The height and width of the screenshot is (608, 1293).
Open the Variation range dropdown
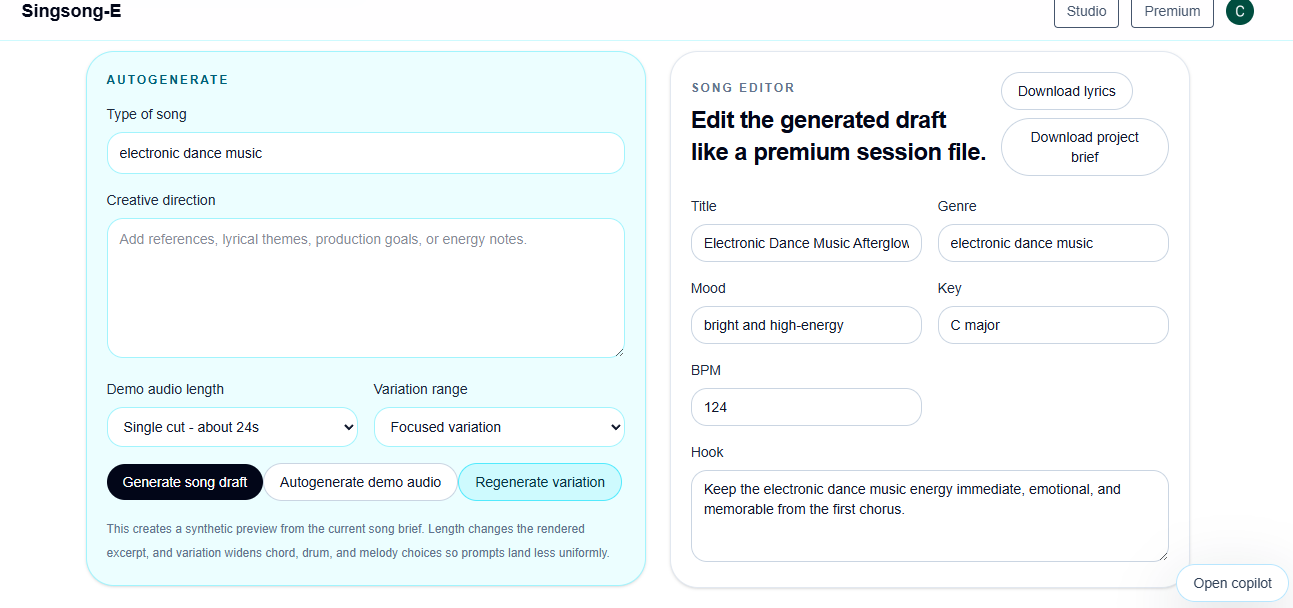pyautogui.click(x=499, y=427)
